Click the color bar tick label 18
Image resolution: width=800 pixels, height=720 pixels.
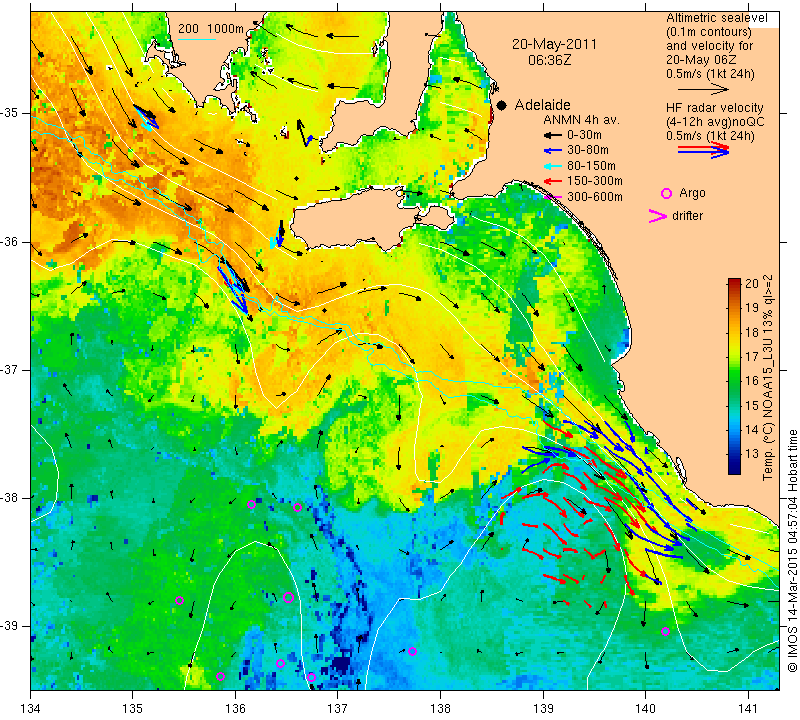pos(752,333)
